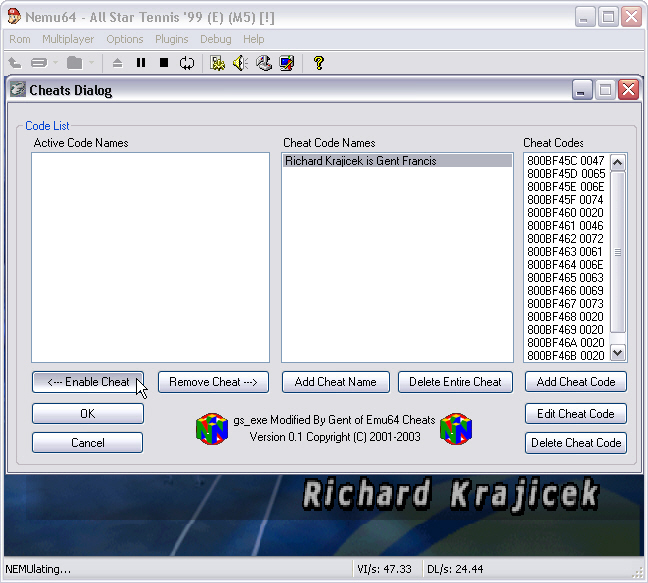The height and width of the screenshot is (583, 648).
Task: Click the cheat codes scrollbar up arrow
Action: tap(617, 162)
